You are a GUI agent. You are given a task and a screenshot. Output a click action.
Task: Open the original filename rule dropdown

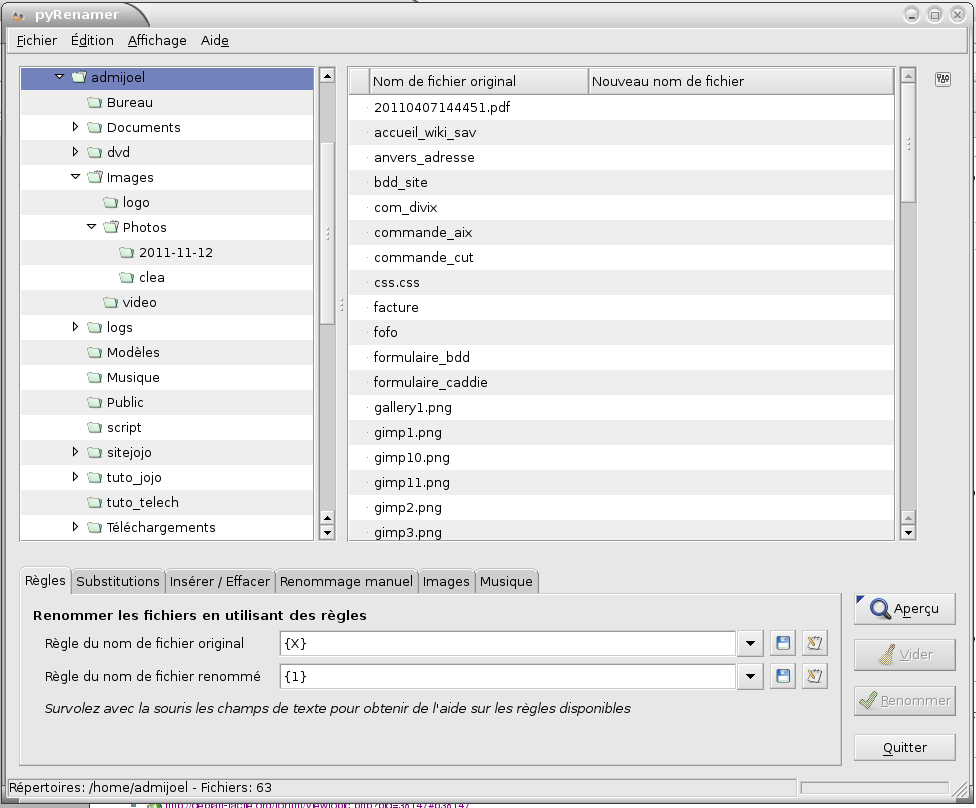pos(751,643)
